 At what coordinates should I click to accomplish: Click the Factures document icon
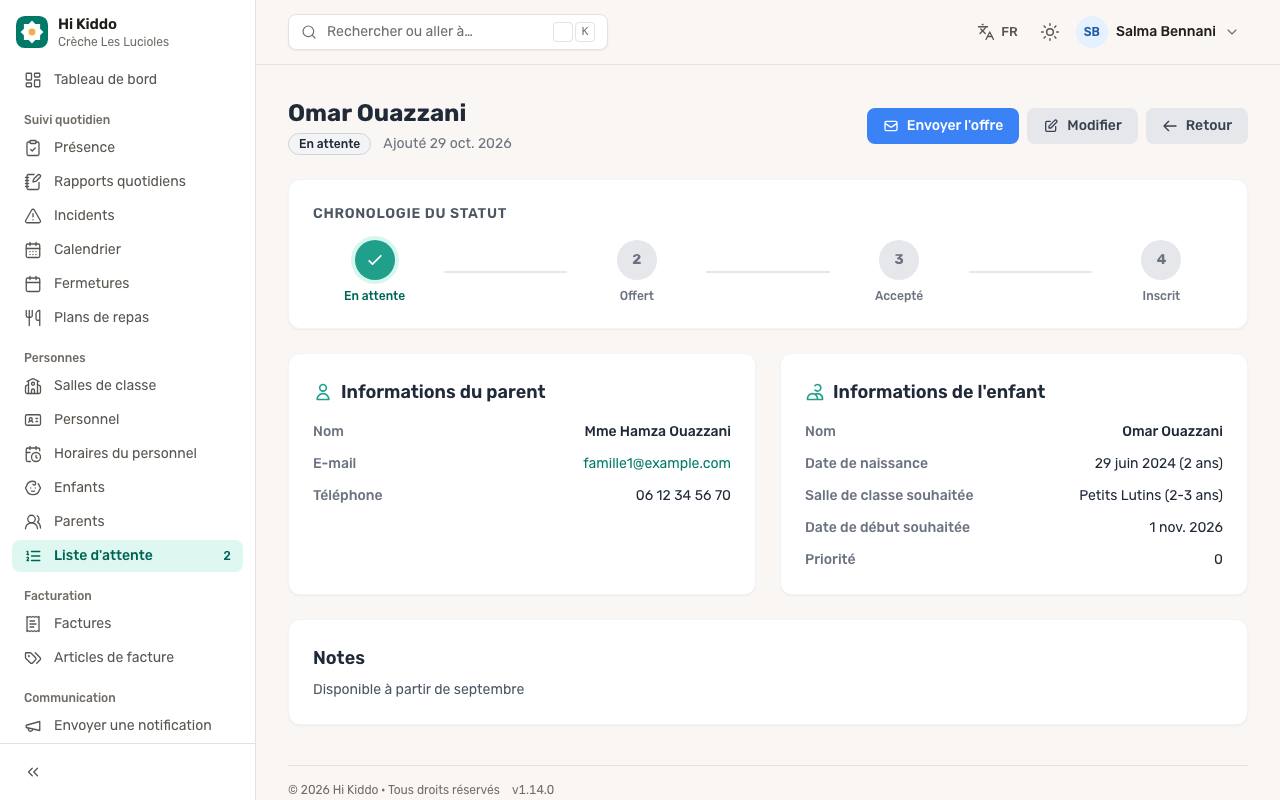(33, 624)
